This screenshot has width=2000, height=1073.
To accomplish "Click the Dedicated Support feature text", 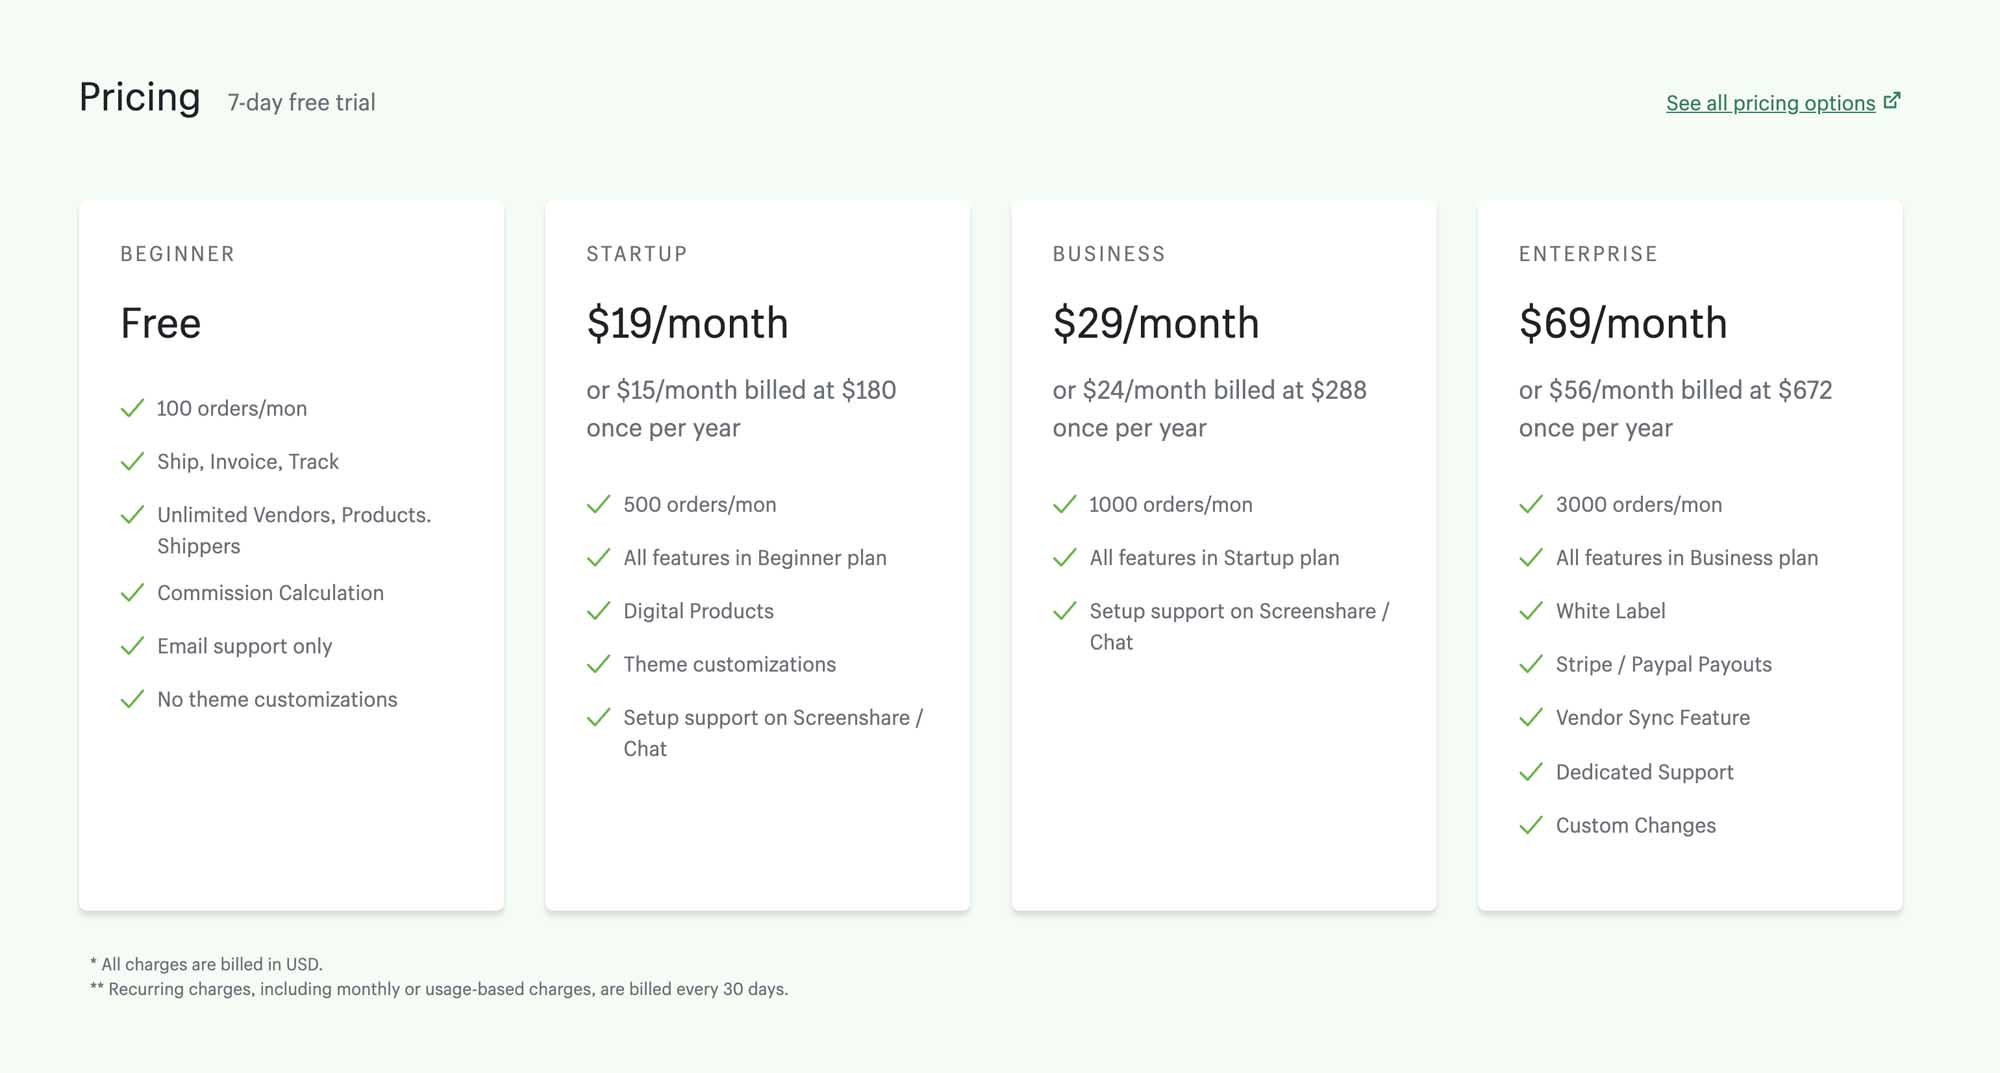I will coord(1645,772).
